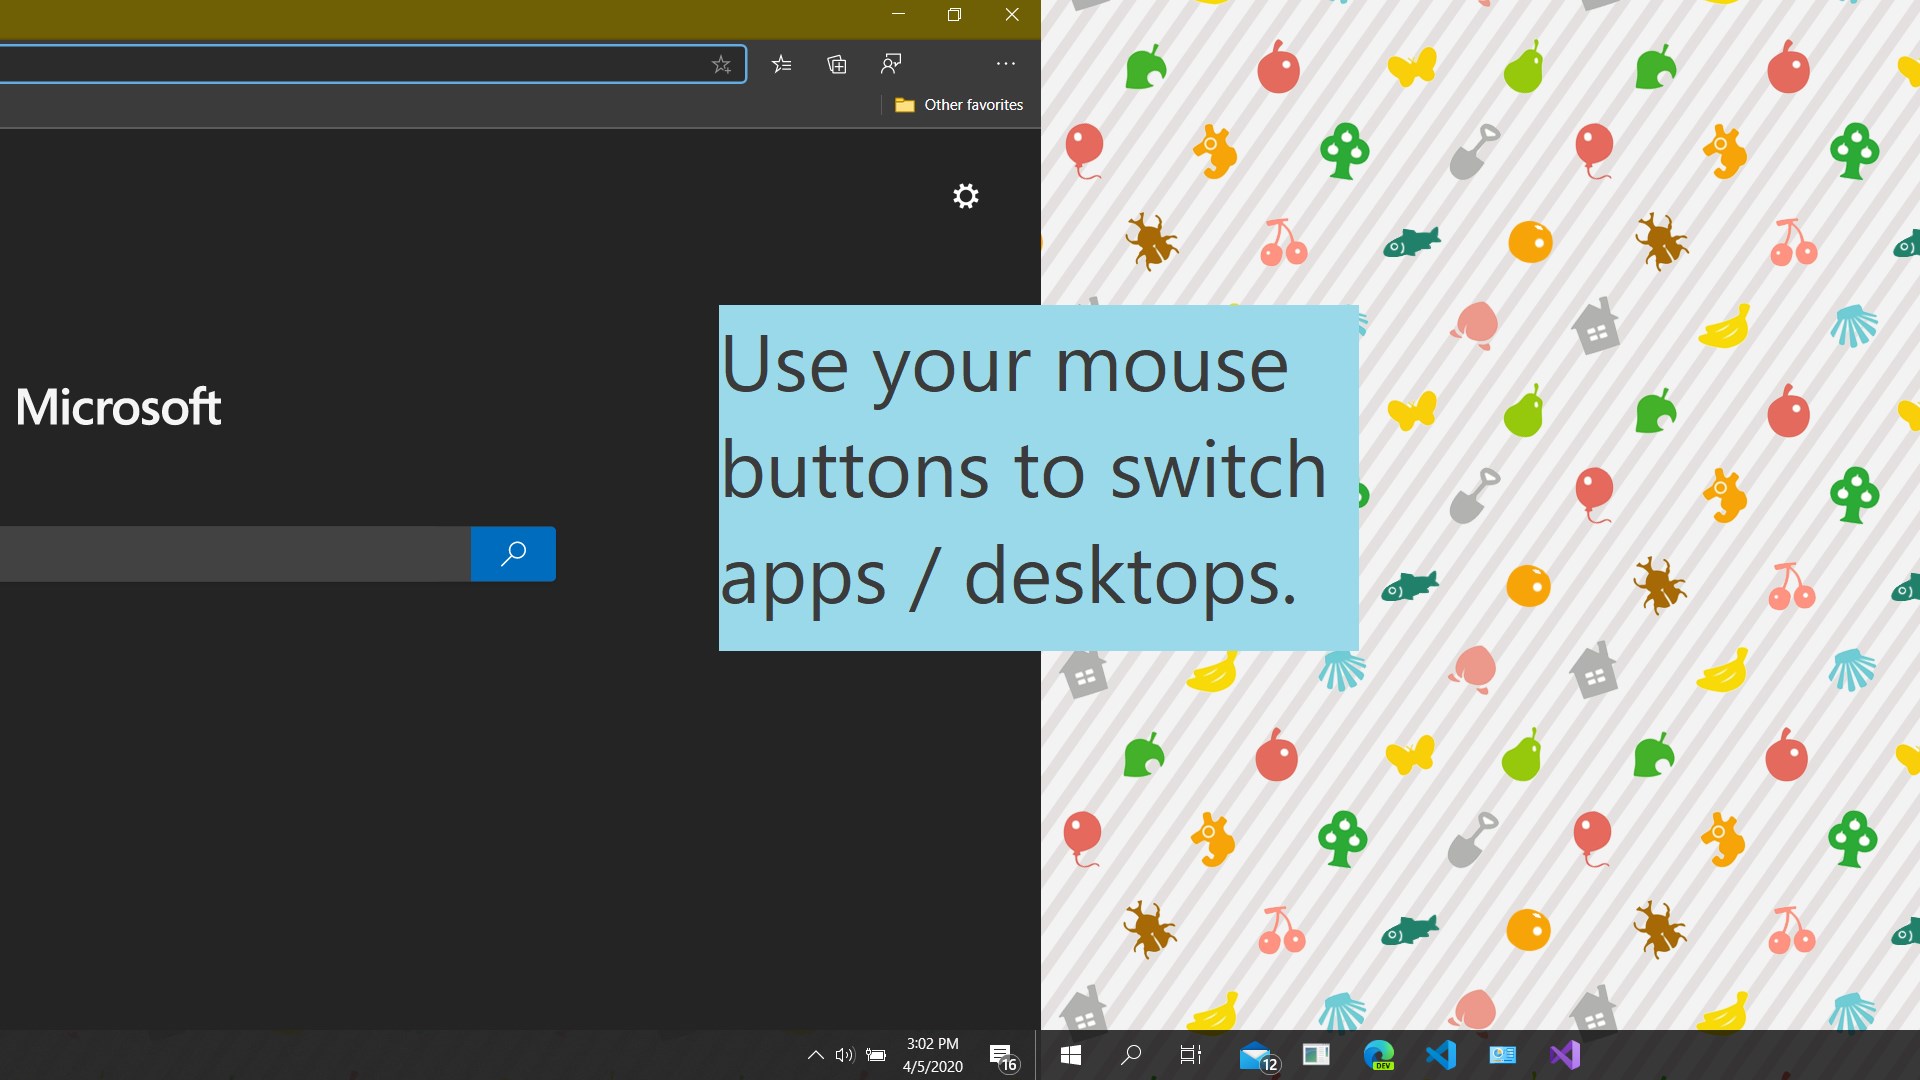Add this page to favorites

pos(722,63)
